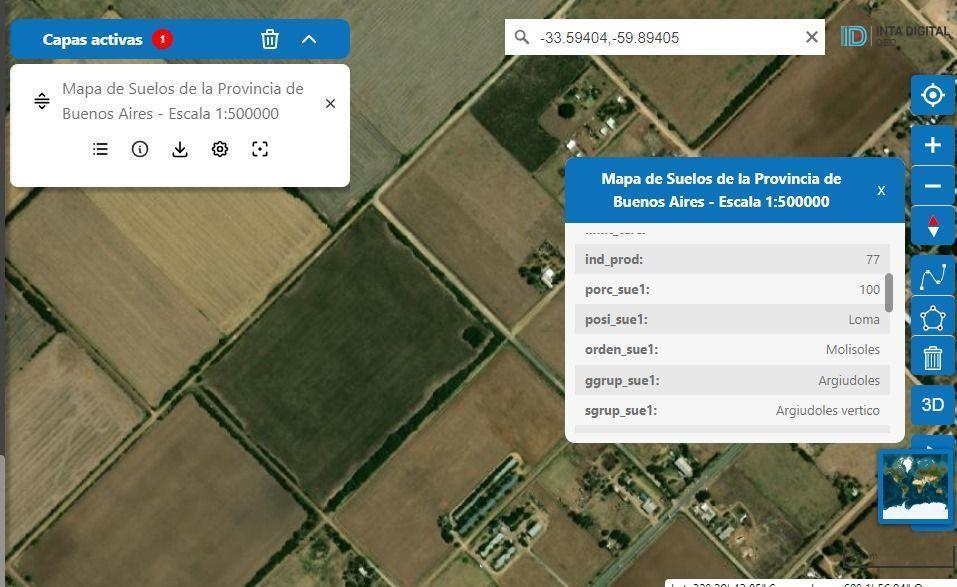Open soil map layer settings gear
The width and height of the screenshot is (957, 587).
pos(220,149)
